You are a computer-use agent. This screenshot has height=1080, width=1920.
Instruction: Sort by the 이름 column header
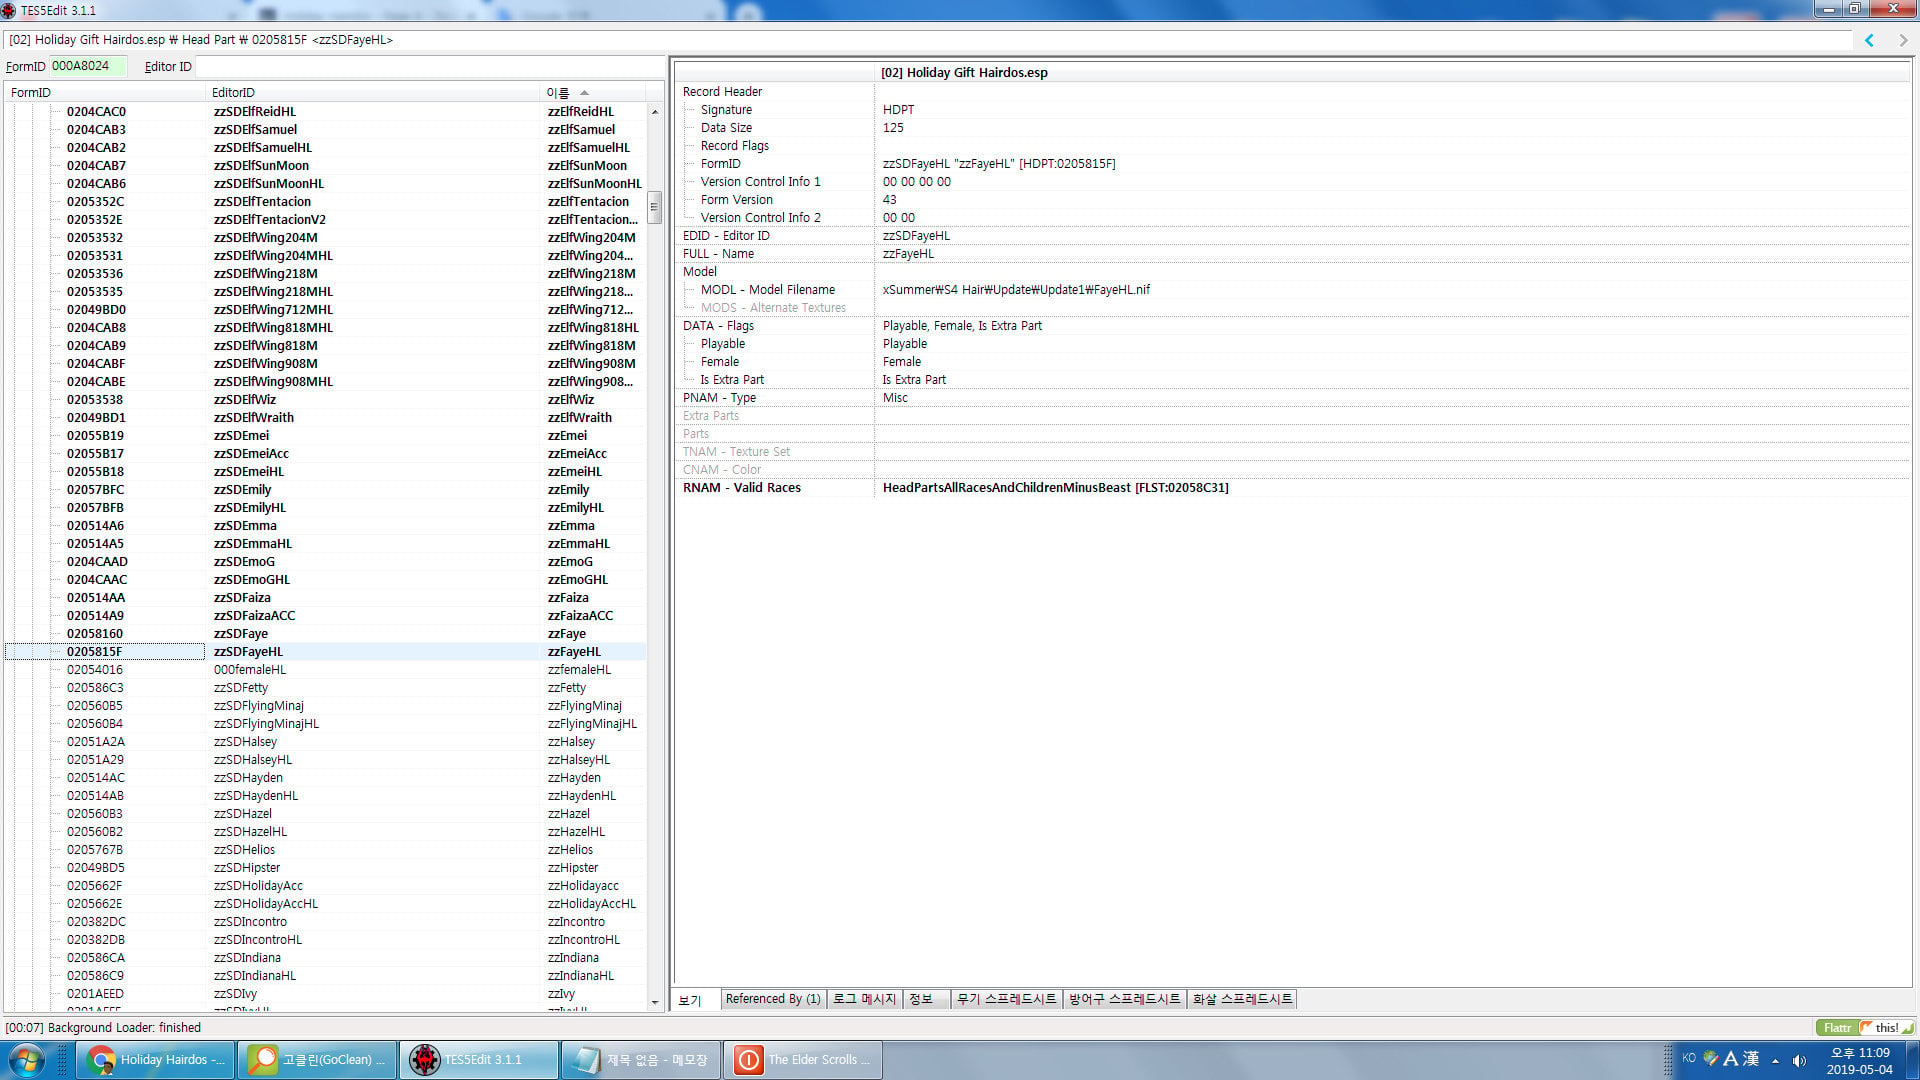[x=593, y=92]
